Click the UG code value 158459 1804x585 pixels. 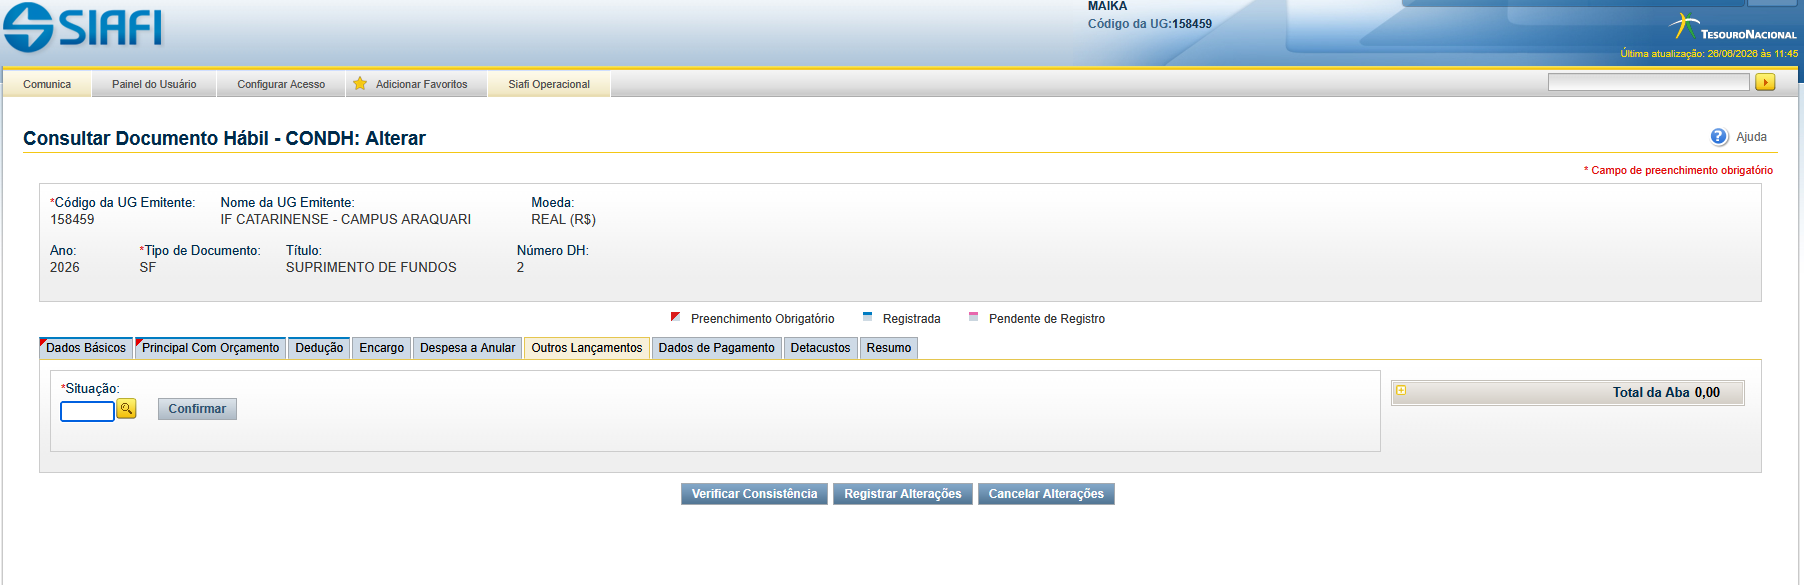[x=72, y=219]
